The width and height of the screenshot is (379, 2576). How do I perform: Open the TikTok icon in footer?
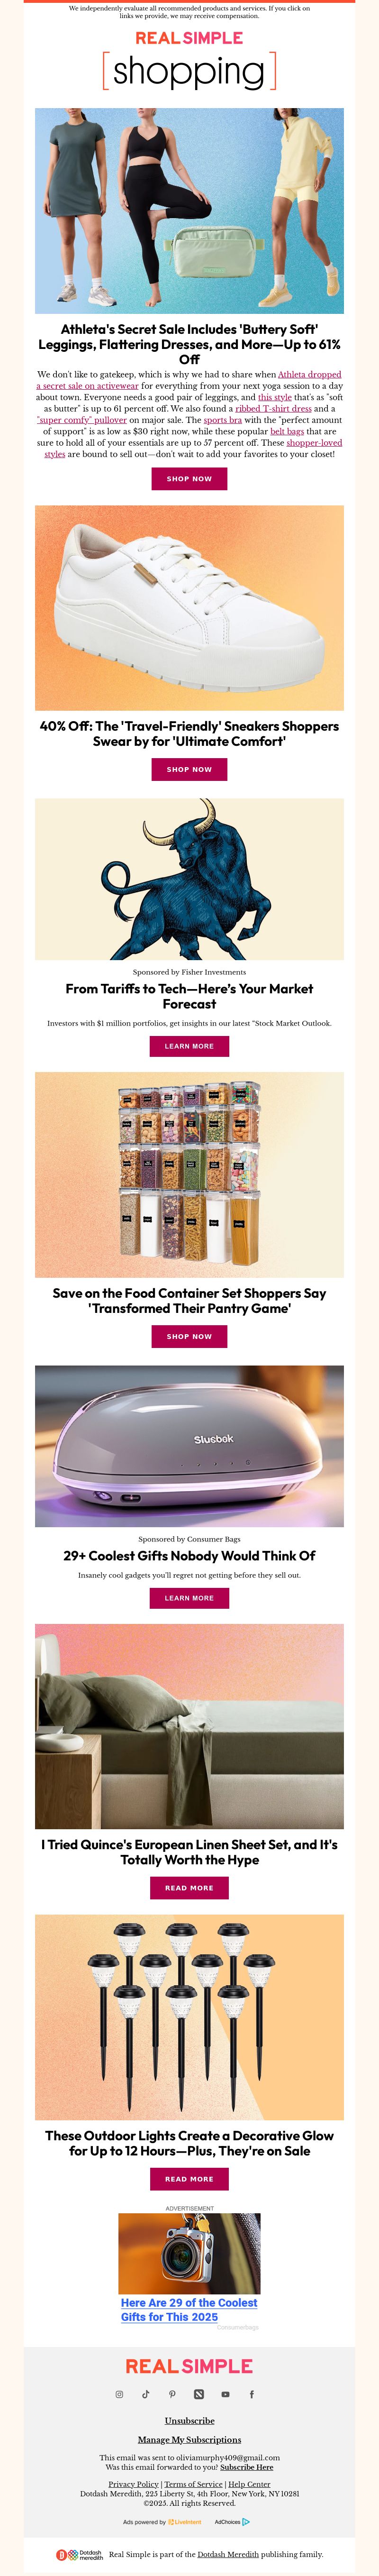145,2395
